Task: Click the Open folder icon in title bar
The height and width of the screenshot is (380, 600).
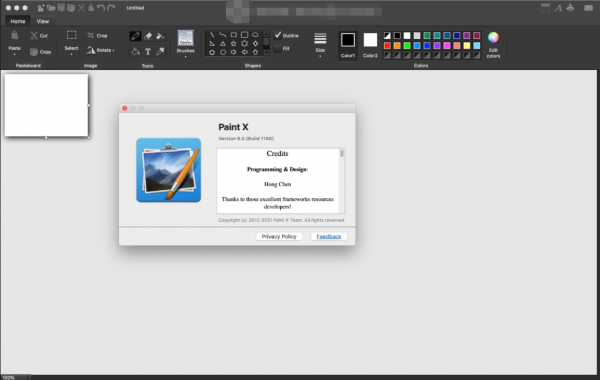Action: tap(51, 8)
